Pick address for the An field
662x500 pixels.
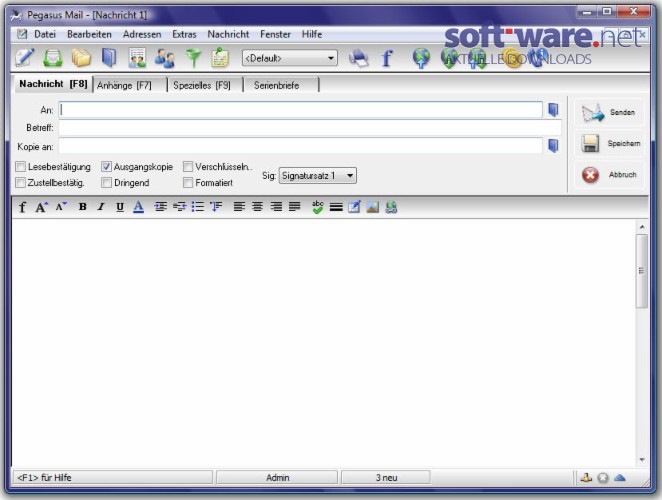click(x=553, y=110)
